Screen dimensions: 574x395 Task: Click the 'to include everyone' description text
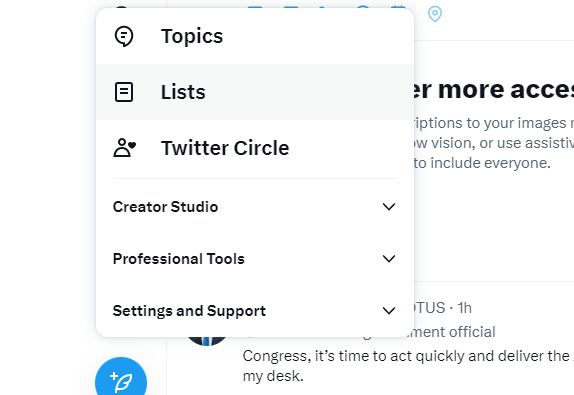[482, 163]
